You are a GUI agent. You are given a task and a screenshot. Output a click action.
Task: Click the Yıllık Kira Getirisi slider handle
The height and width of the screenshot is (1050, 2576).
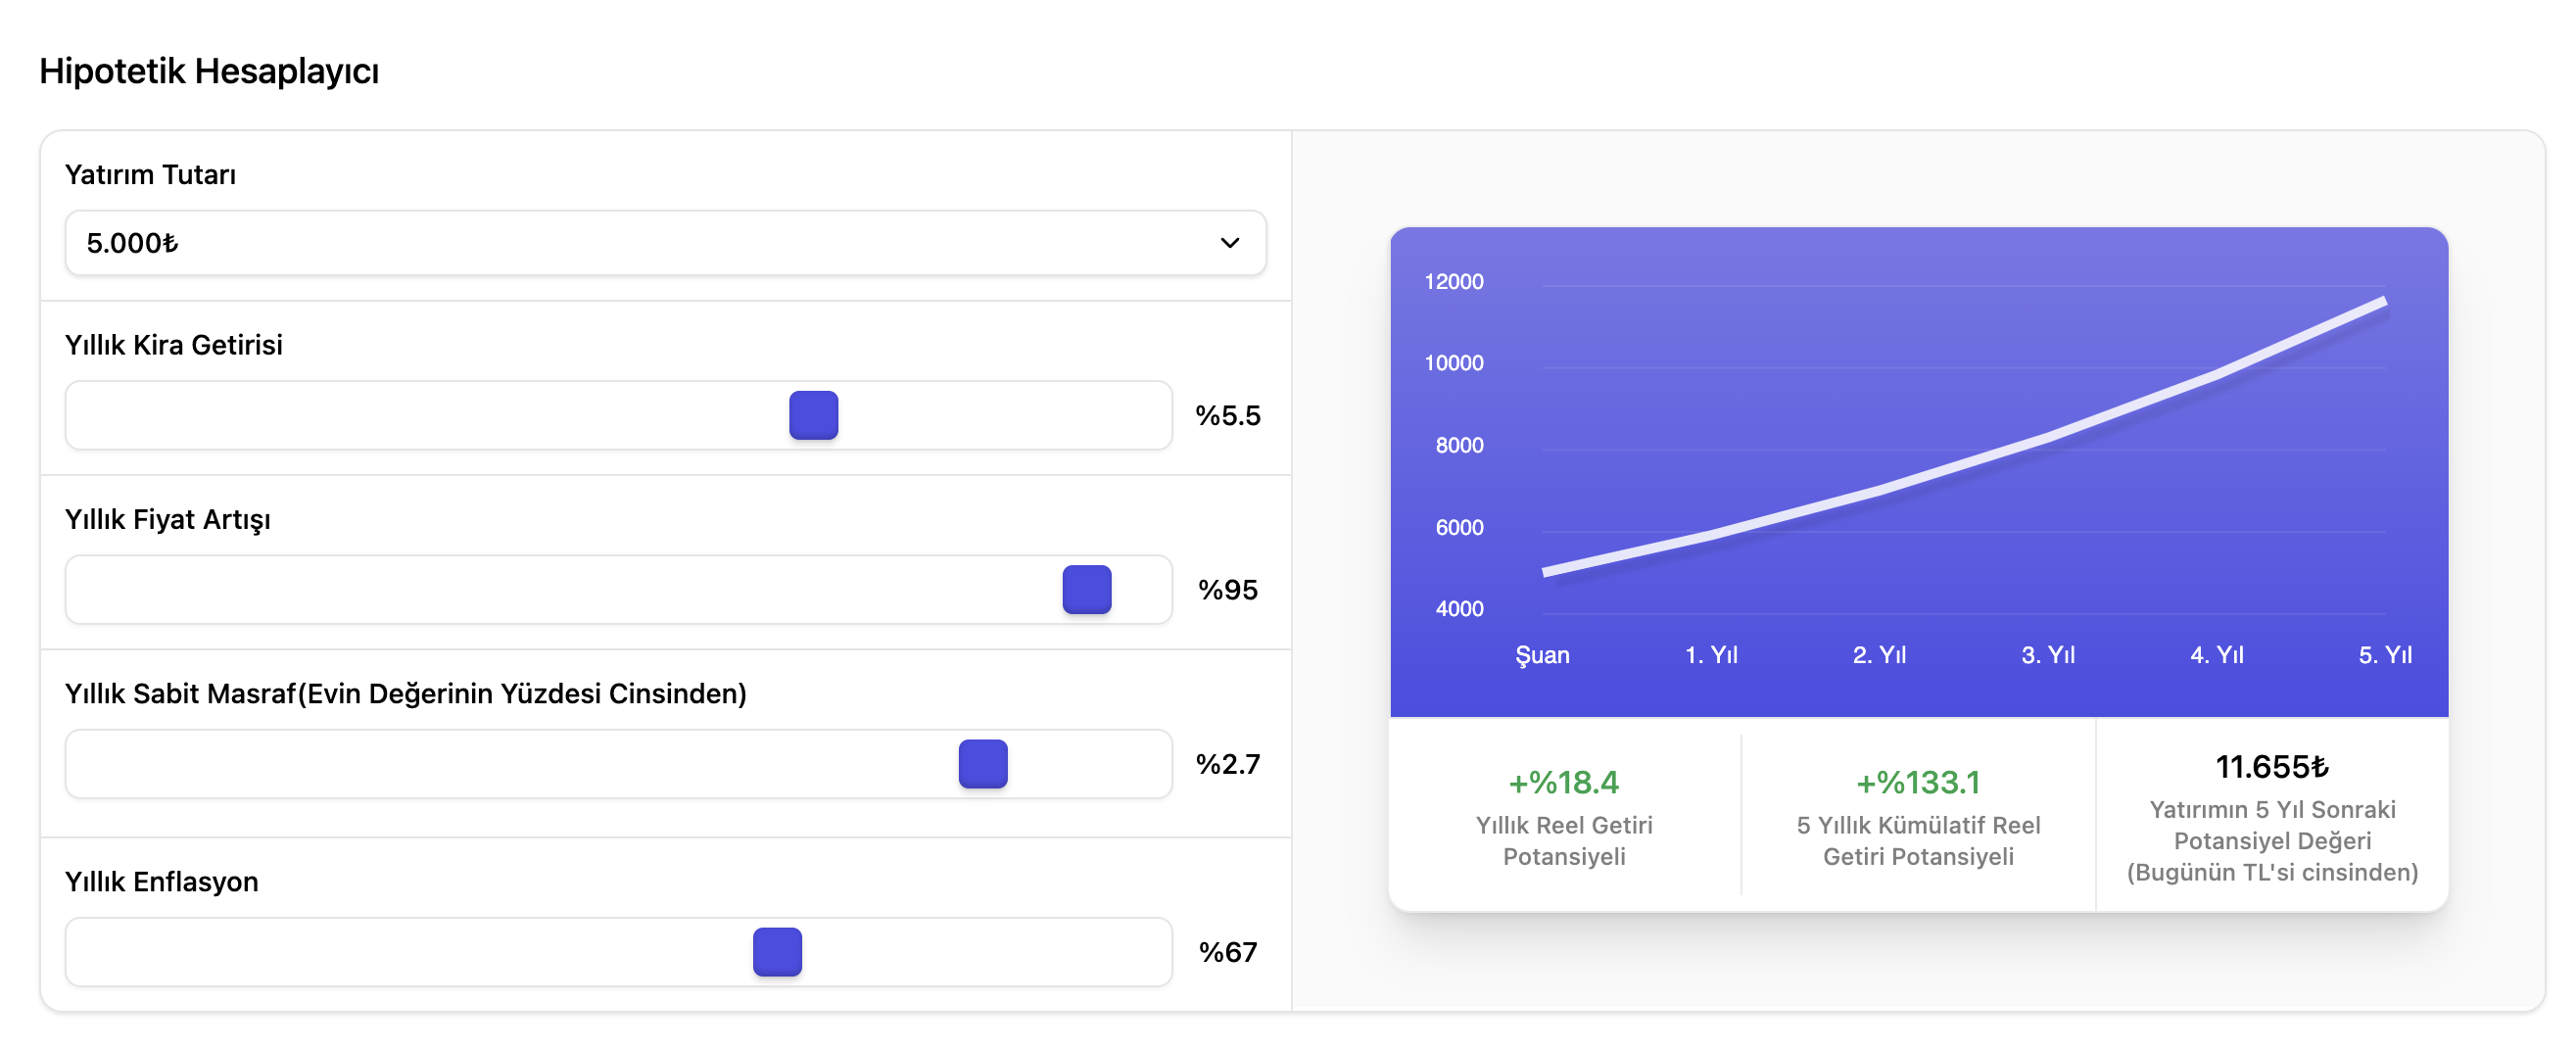[x=813, y=415]
